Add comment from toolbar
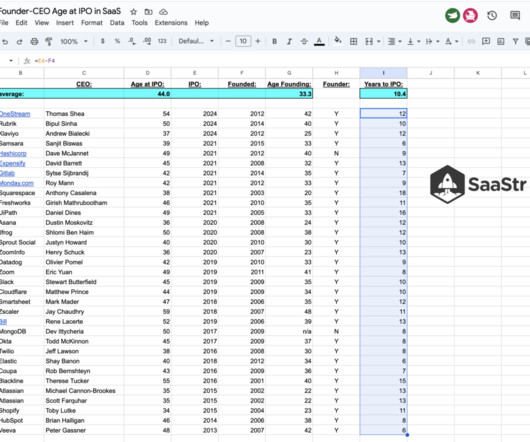 pyautogui.click(x=486, y=41)
